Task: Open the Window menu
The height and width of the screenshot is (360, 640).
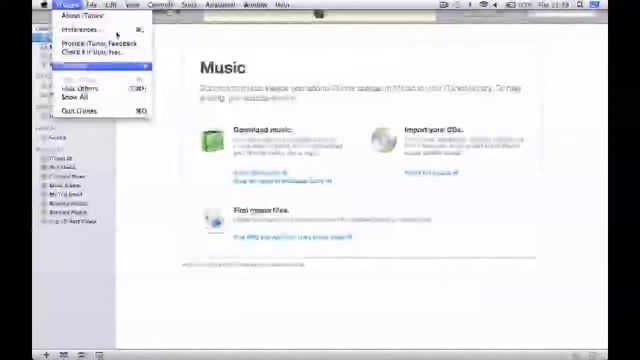Action: click(x=255, y=5)
